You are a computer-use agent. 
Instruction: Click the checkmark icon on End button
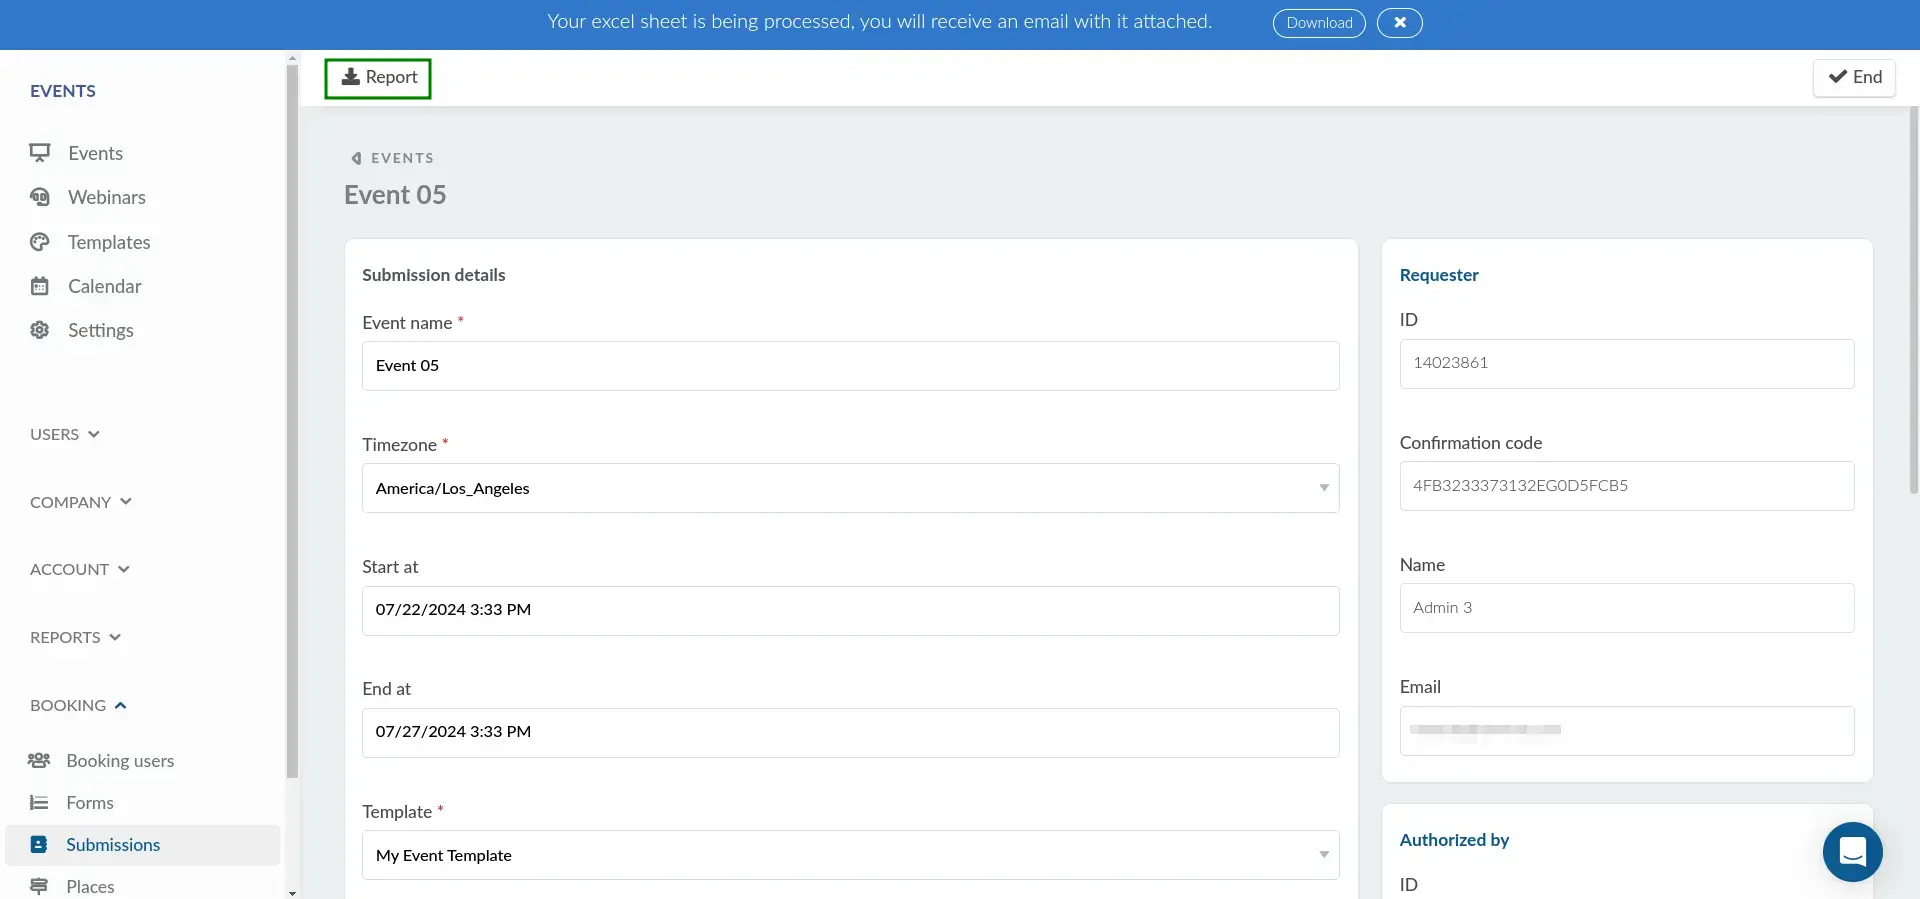coord(1838,77)
